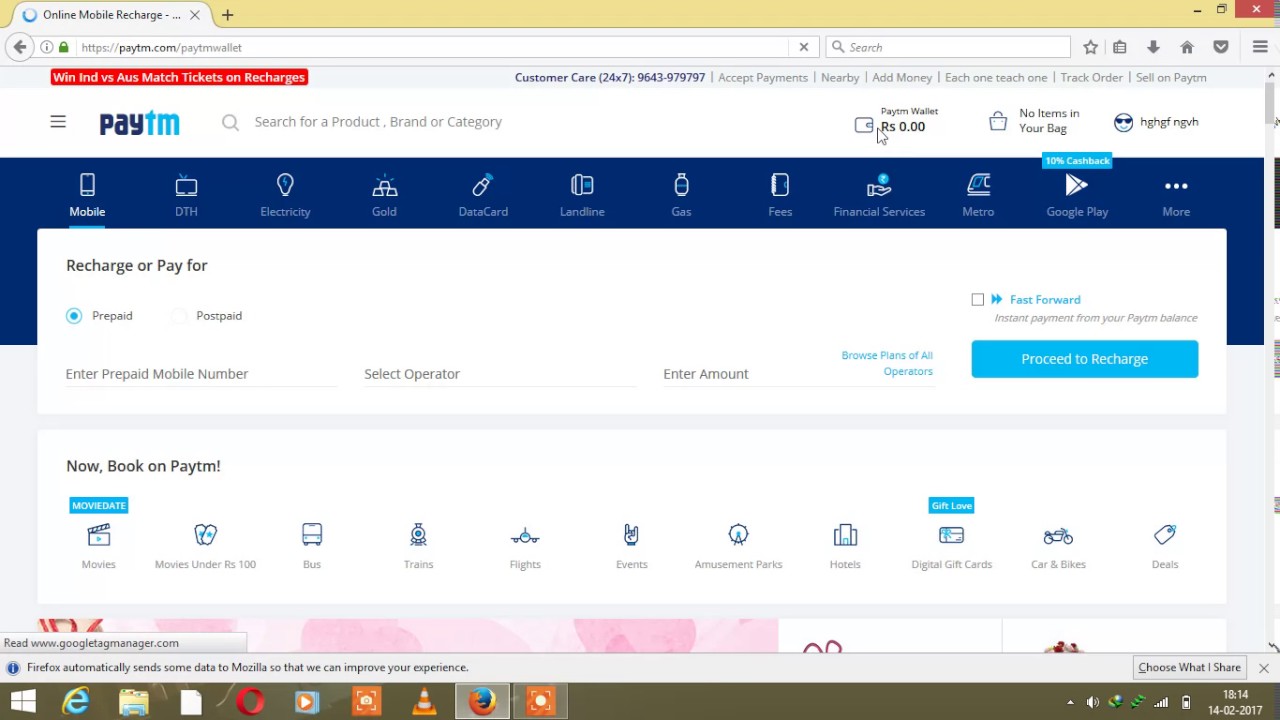
Task: Click the Proceed to Recharge button
Action: click(1084, 359)
